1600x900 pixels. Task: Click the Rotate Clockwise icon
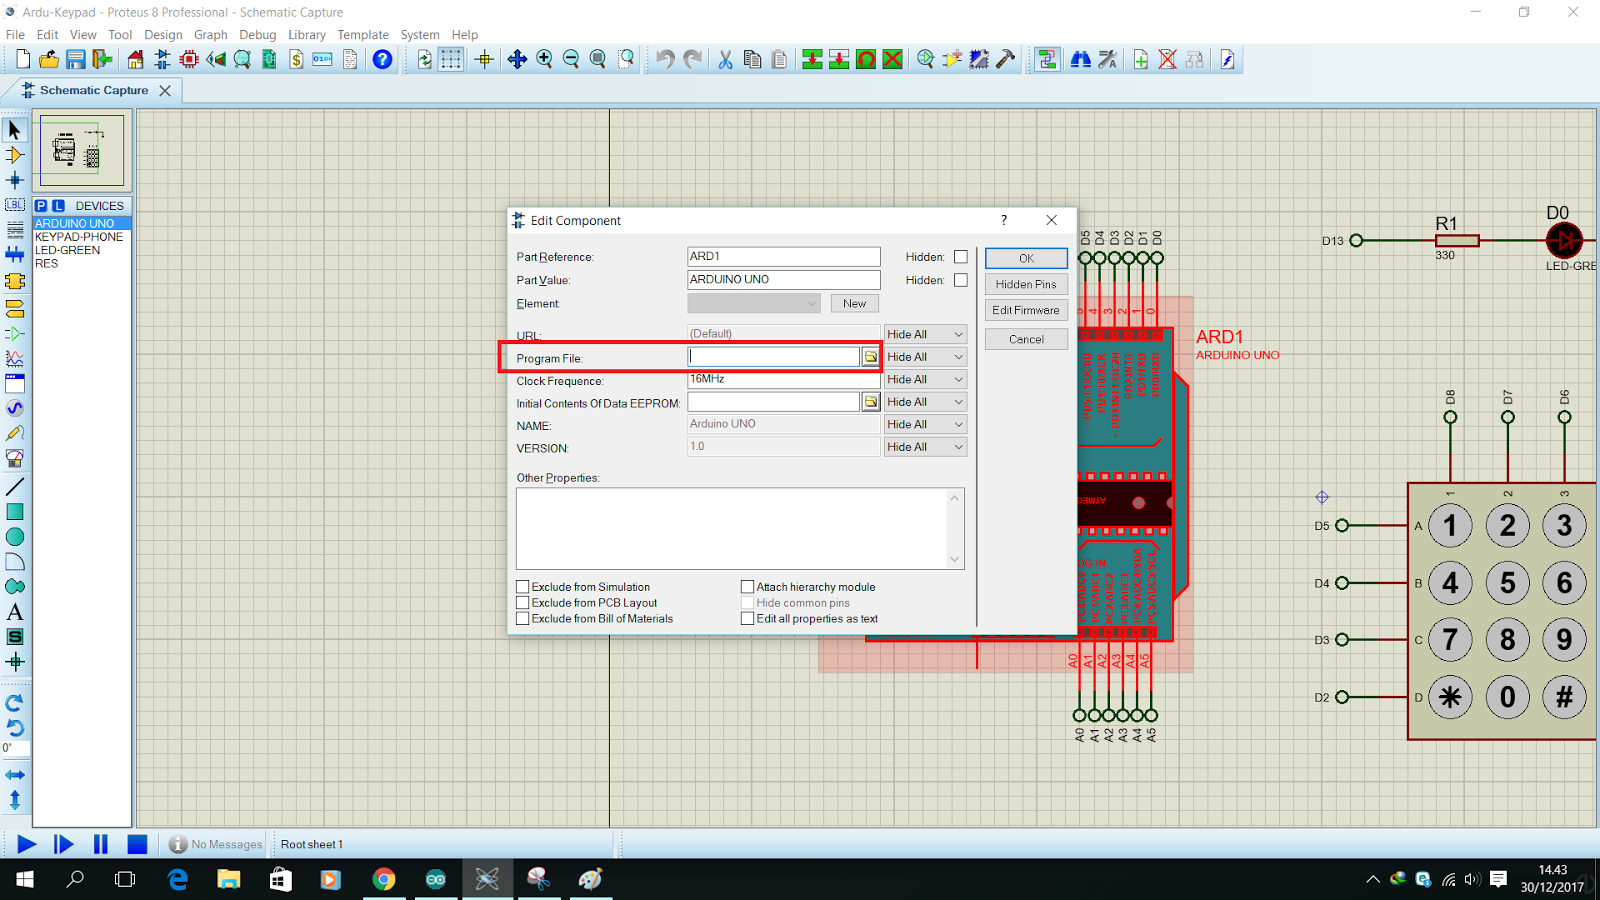(15, 703)
